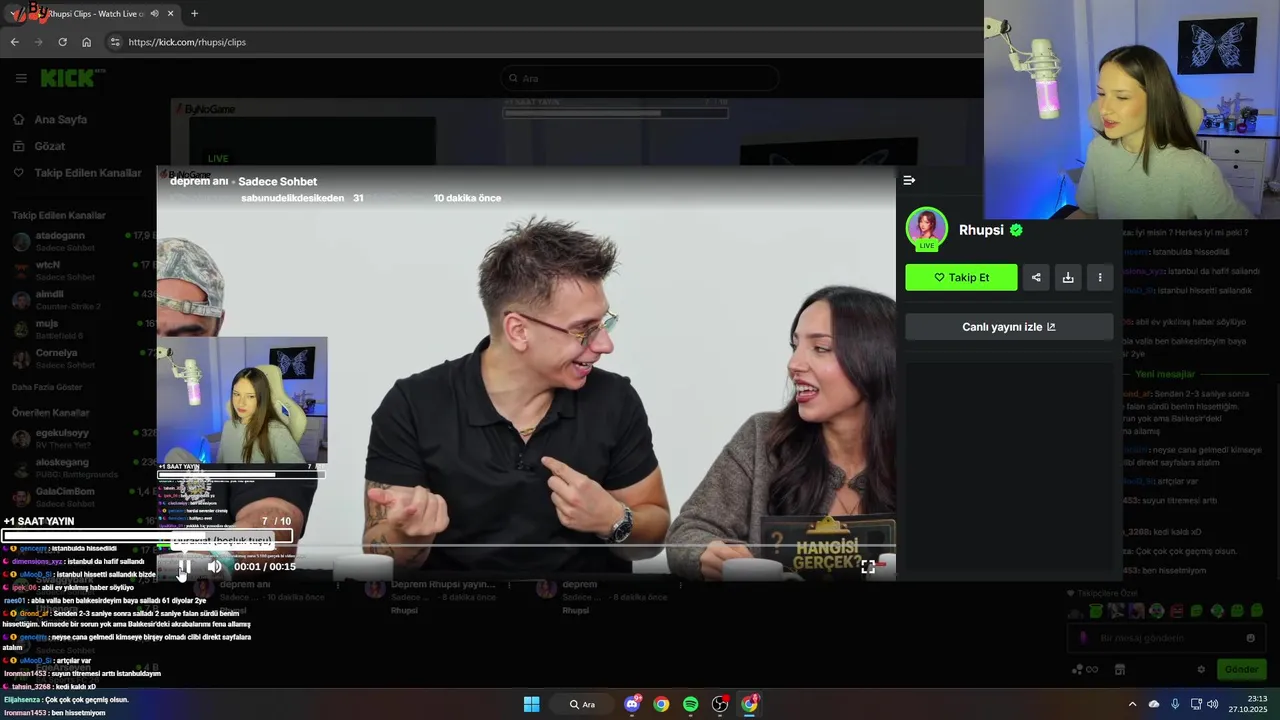Open the taskbar microphone indicator
Screen dimensions: 1280x720
tap(1175, 704)
